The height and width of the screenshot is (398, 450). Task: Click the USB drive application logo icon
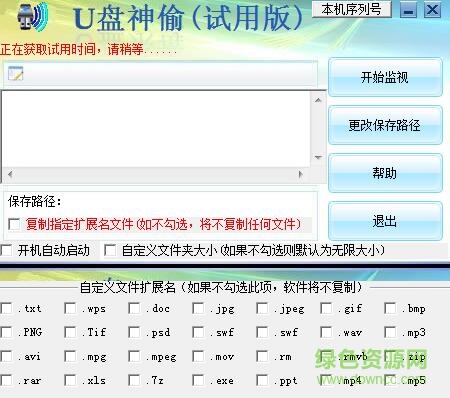click(33, 17)
